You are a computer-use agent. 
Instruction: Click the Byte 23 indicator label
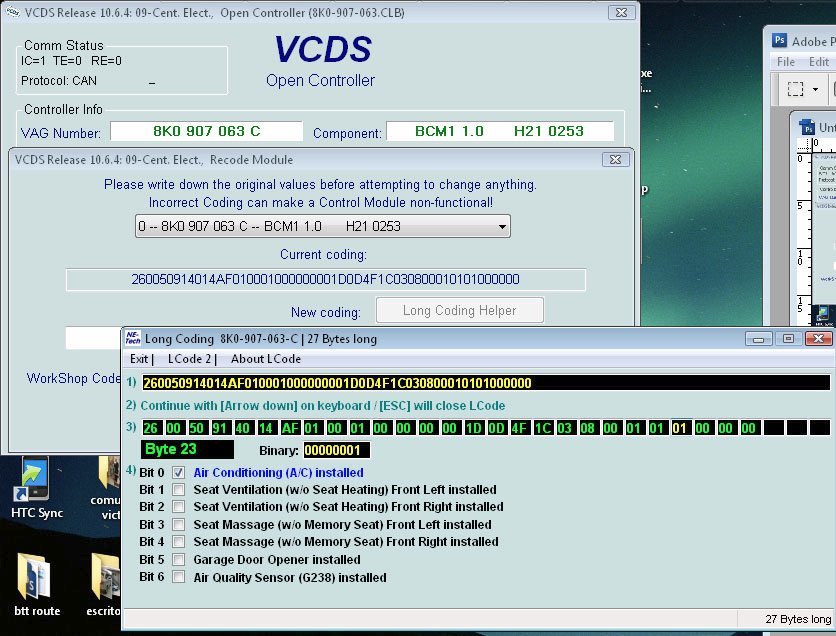[x=187, y=449]
